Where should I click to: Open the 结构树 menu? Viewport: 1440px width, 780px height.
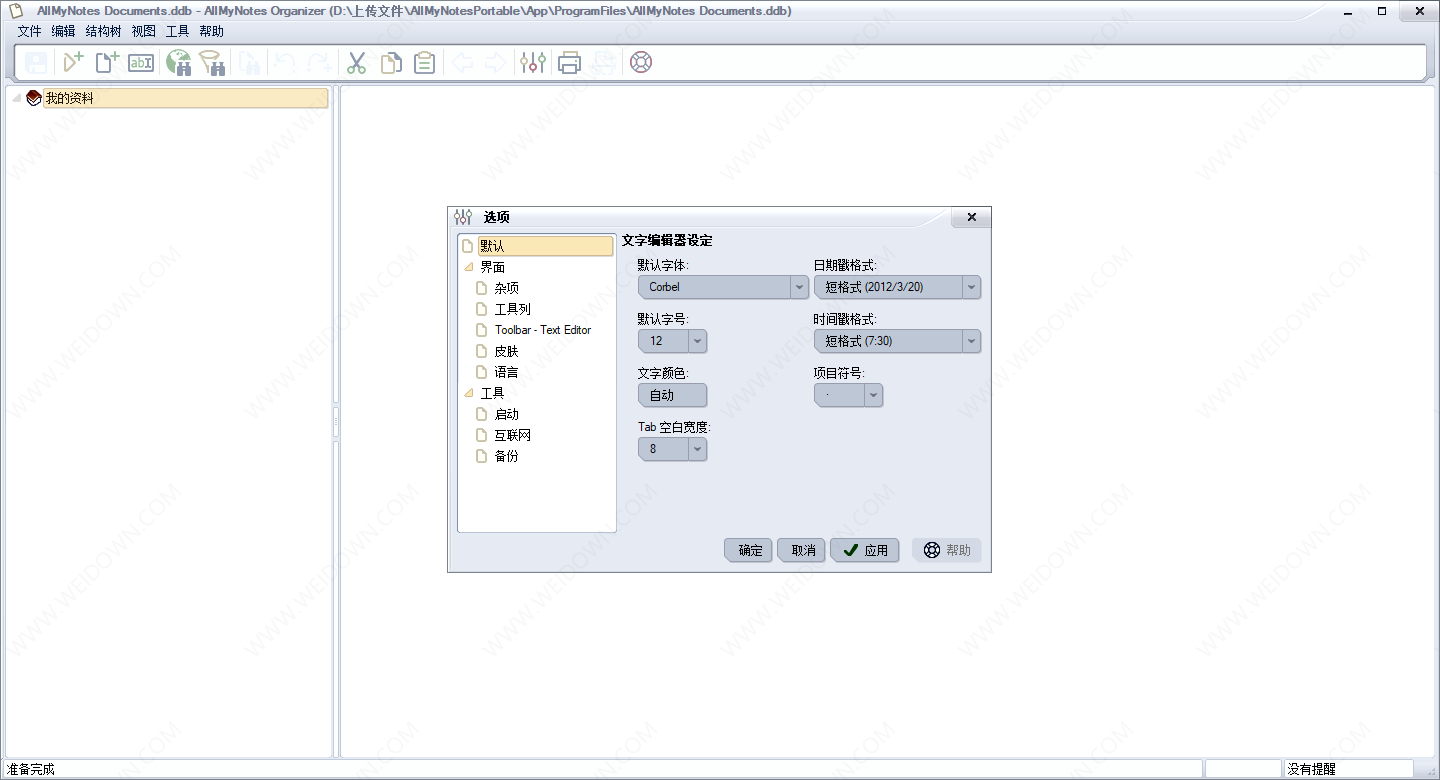pyautogui.click(x=104, y=31)
